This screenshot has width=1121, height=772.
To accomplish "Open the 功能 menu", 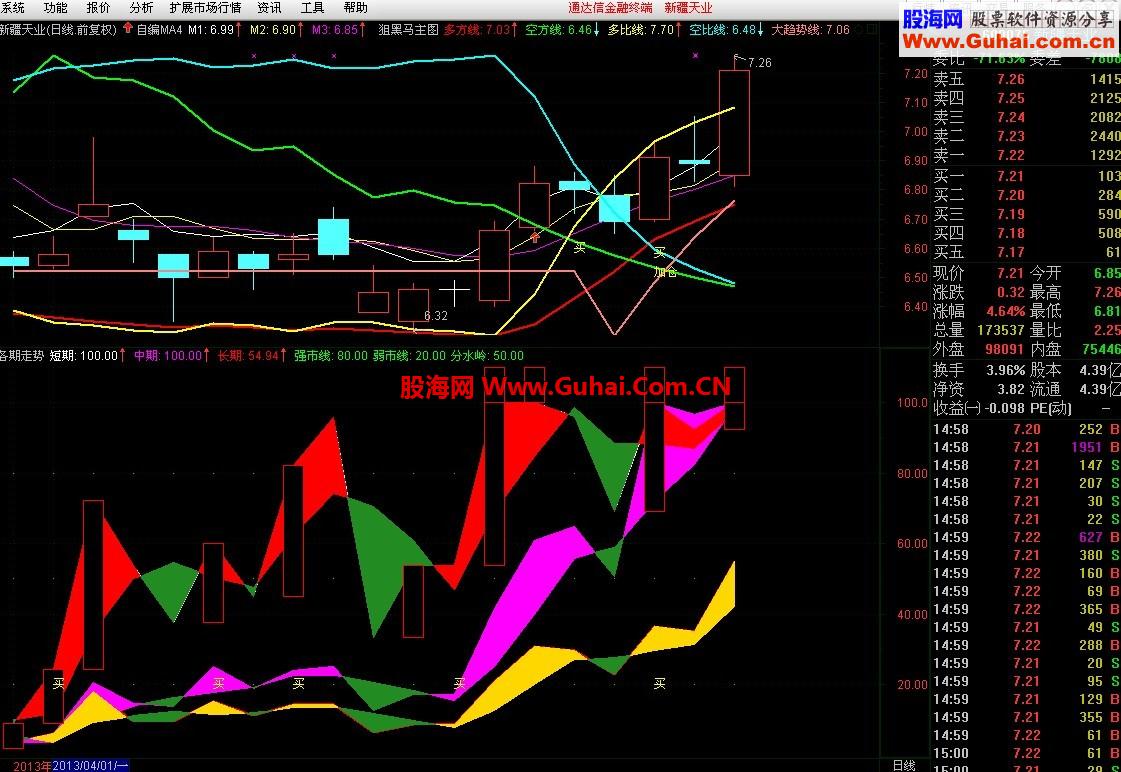I will tap(55, 8).
